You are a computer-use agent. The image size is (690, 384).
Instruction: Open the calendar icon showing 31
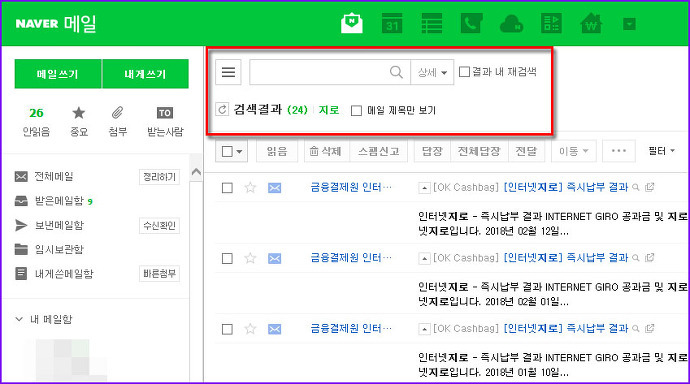tap(392, 23)
